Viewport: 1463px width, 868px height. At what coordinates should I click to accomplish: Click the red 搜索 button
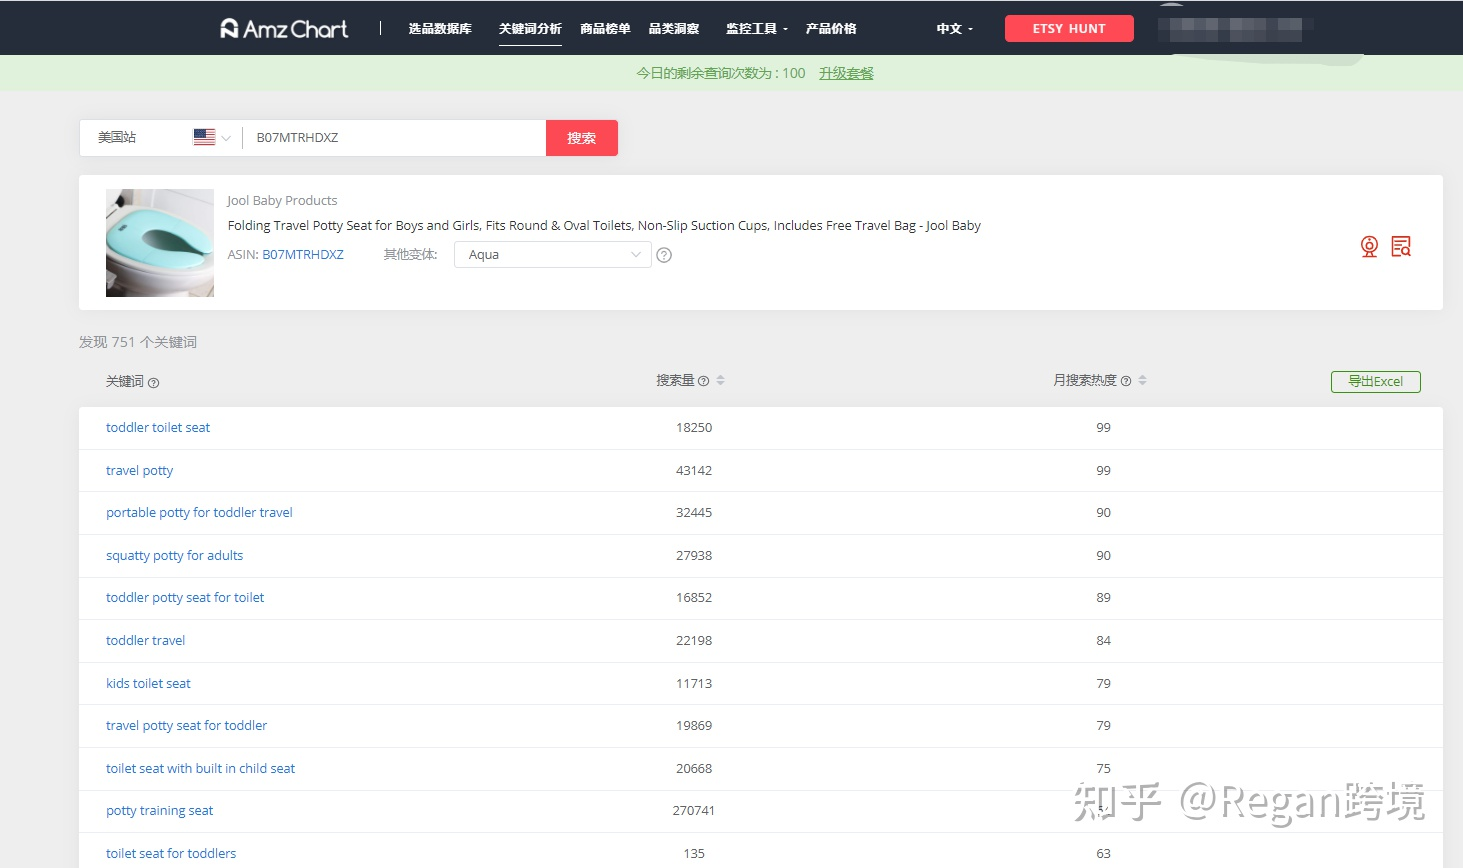tap(581, 138)
